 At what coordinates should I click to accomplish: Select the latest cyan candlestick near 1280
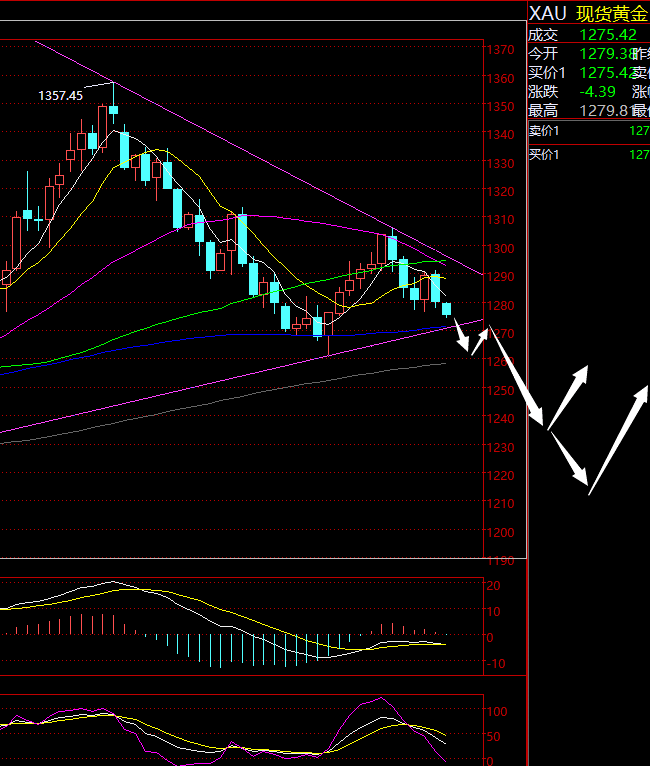click(x=446, y=310)
